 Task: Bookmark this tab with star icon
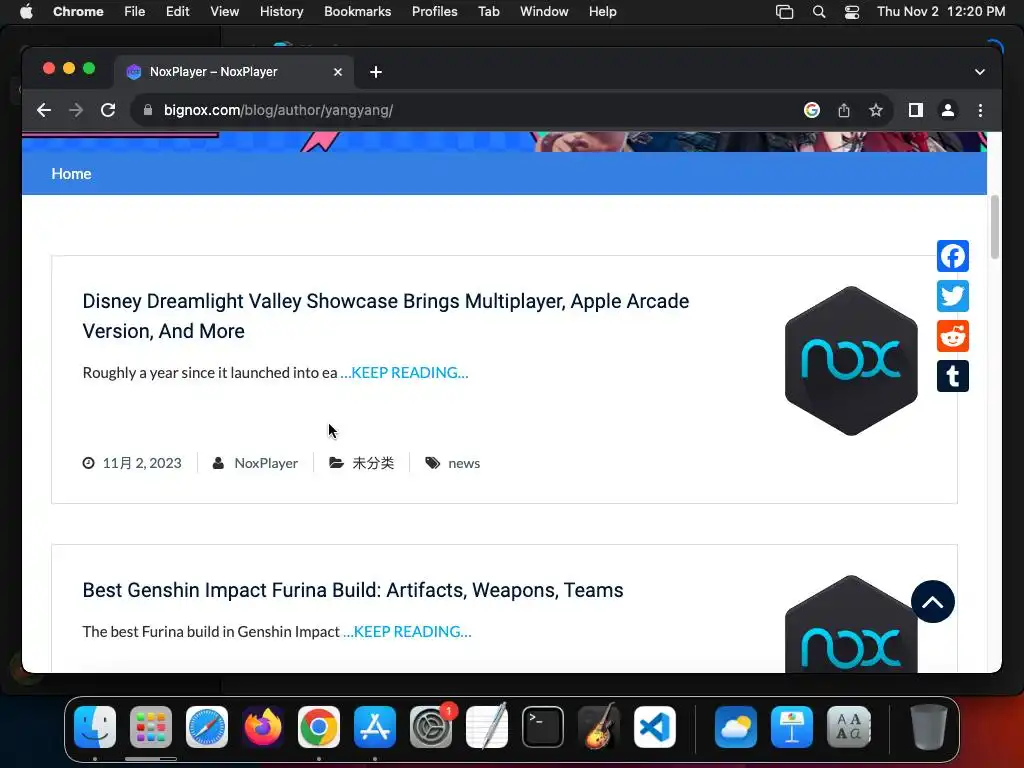(x=876, y=110)
